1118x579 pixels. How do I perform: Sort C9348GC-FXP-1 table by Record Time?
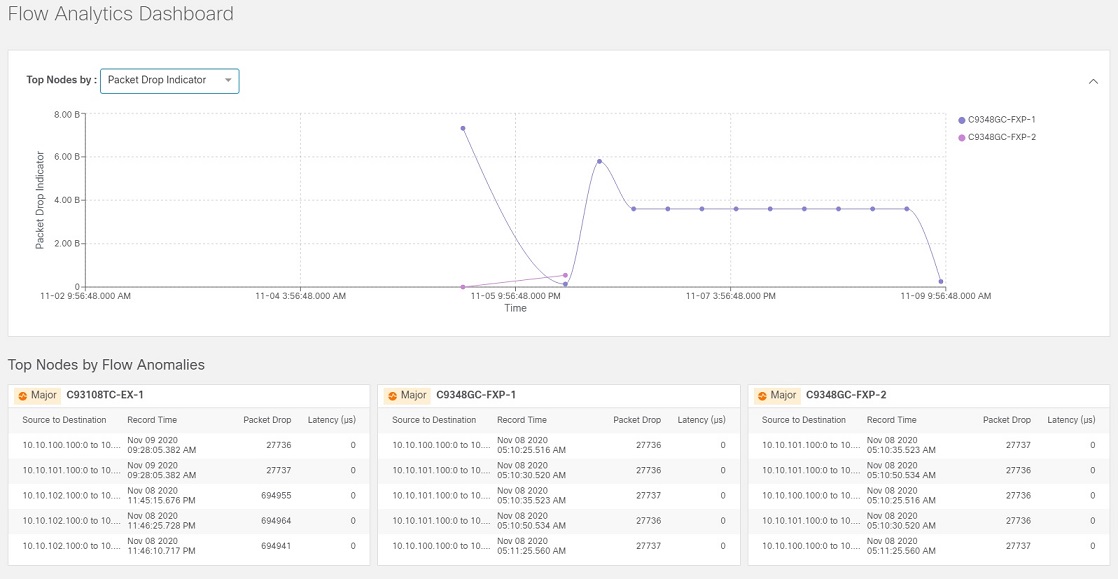coord(522,420)
